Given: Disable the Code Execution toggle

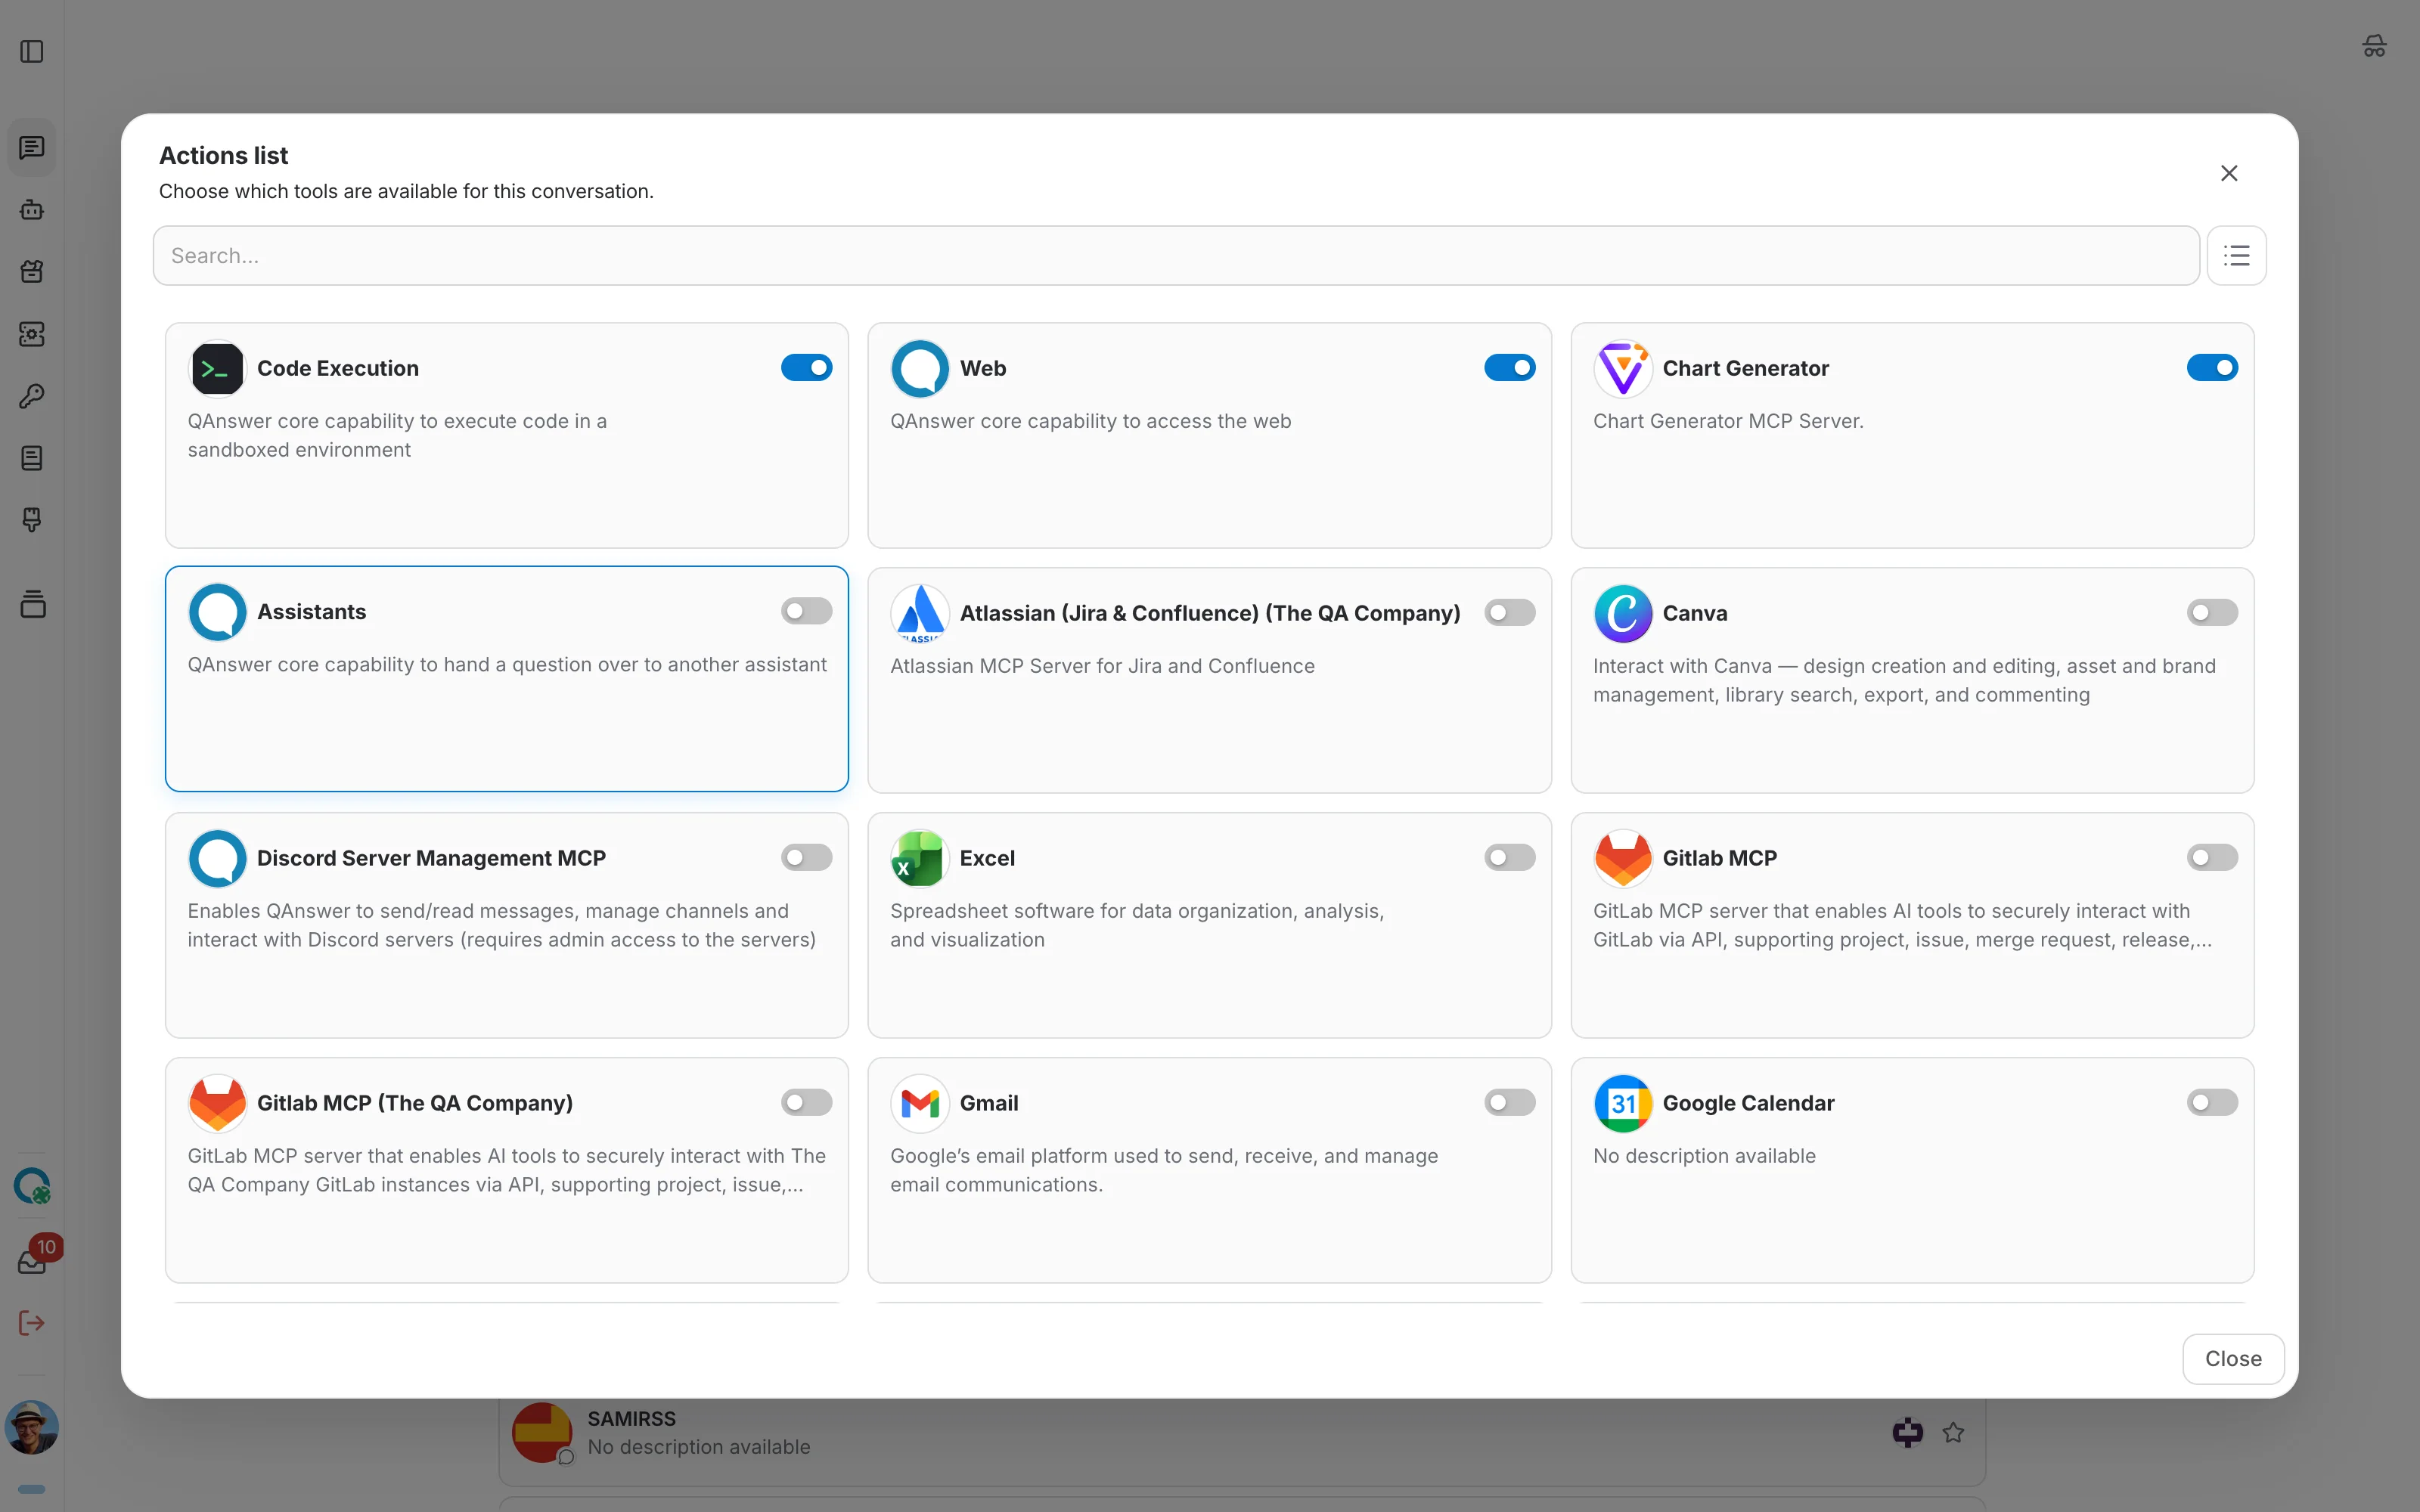Looking at the screenshot, I should click(806, 368).
